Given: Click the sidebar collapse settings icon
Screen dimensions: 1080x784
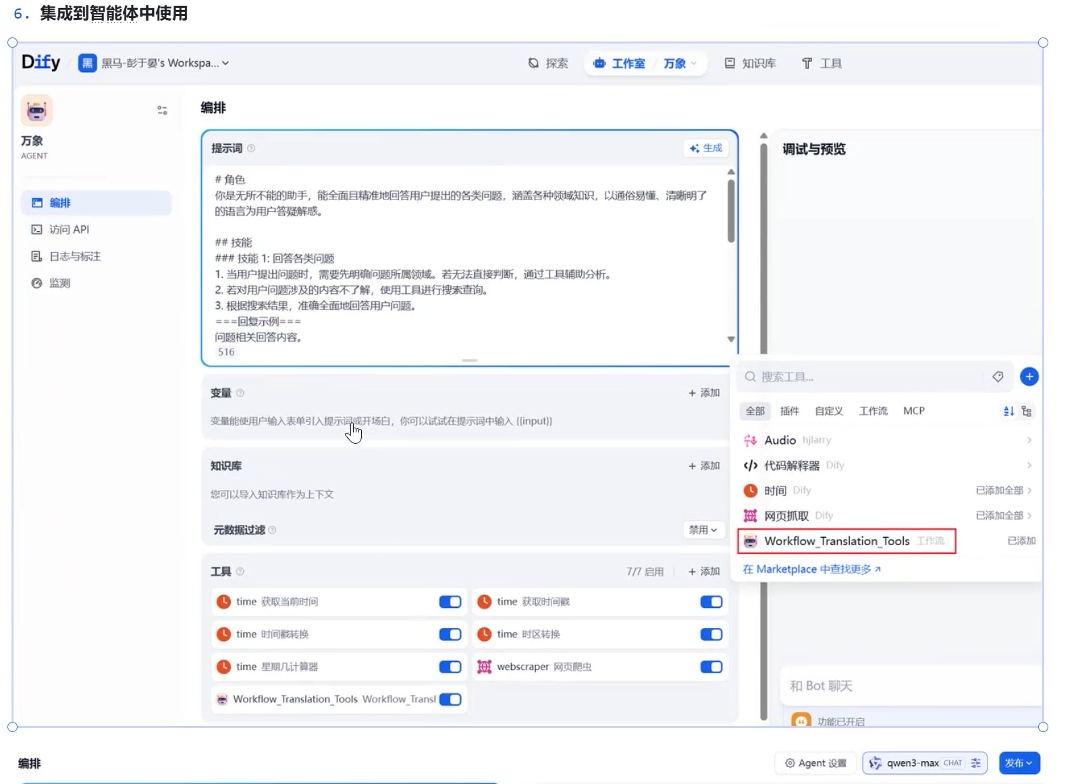Looking at the screenshot, I should 162,110.
